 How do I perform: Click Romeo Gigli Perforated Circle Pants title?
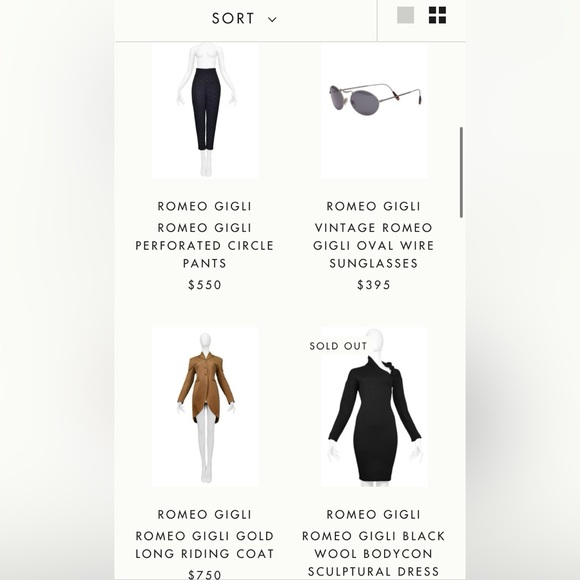pyautogui.click(x=205, y=245)
